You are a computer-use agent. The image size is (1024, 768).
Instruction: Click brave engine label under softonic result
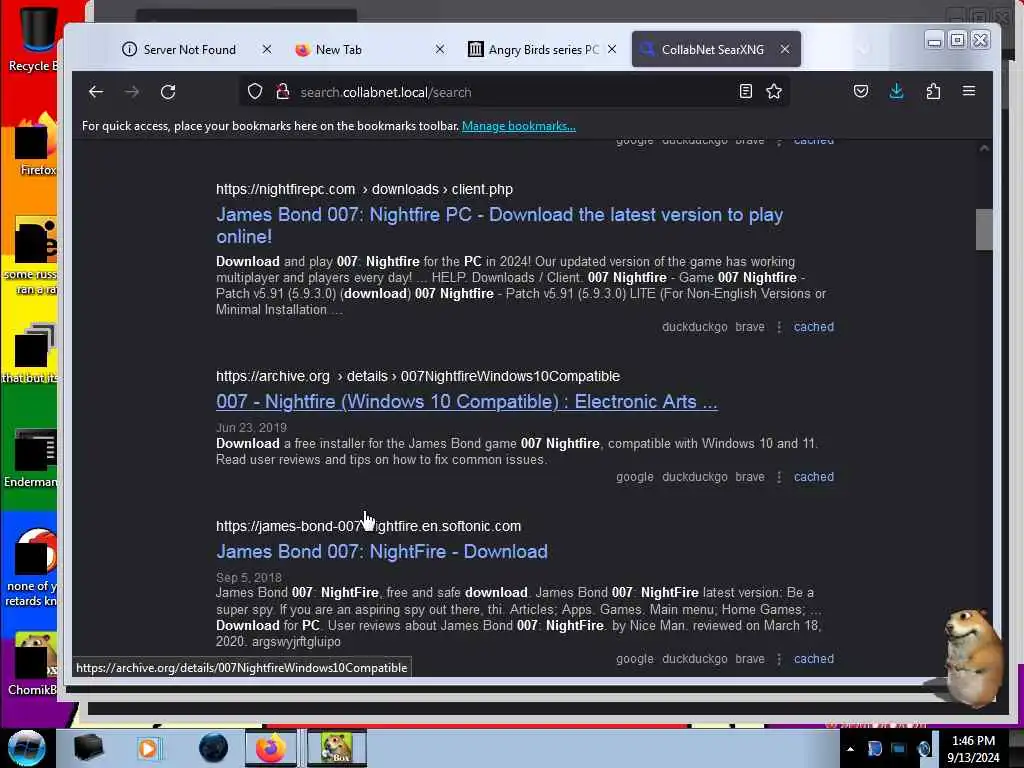(x=750, y=658)
